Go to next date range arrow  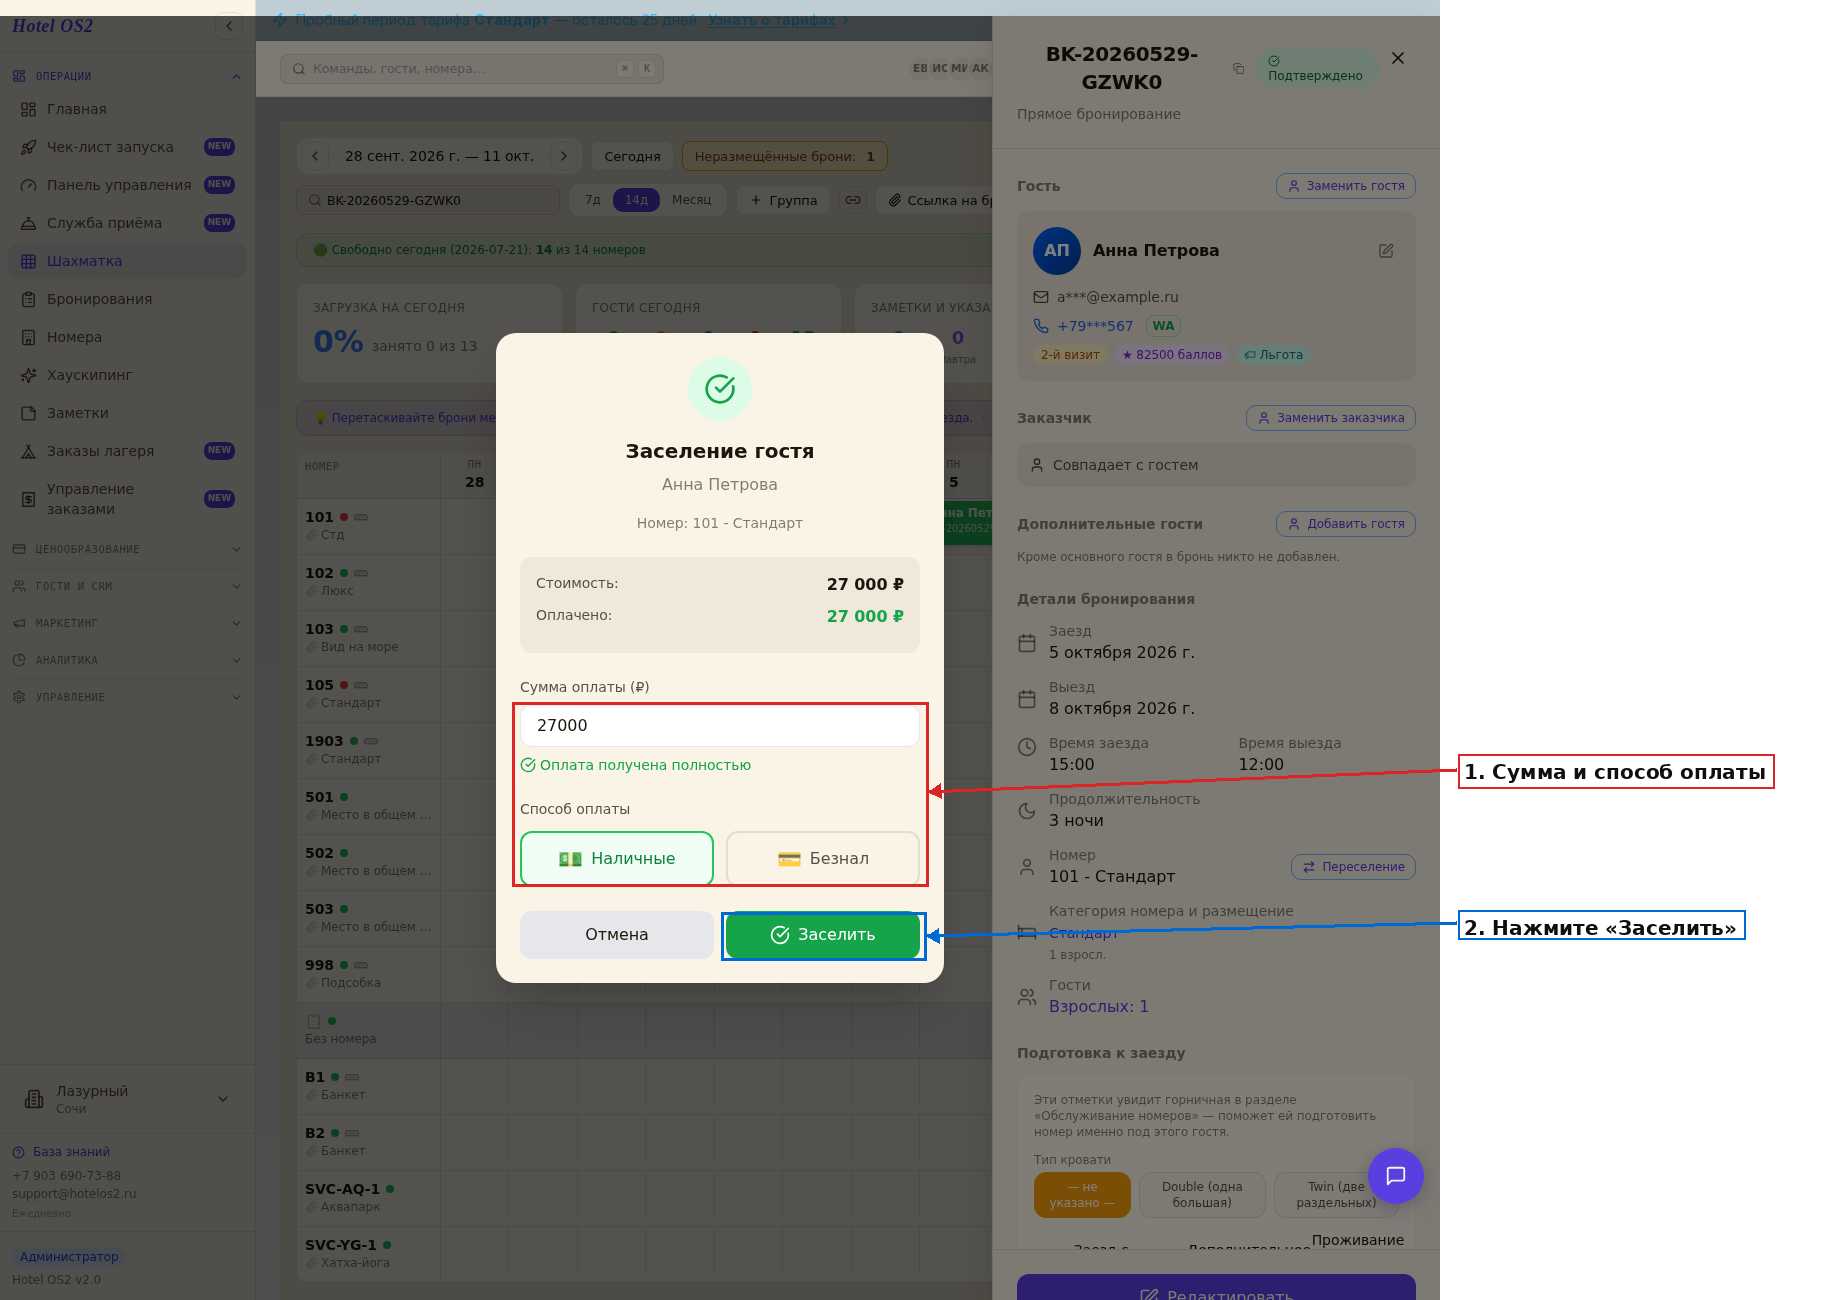[x=564, y=156]
